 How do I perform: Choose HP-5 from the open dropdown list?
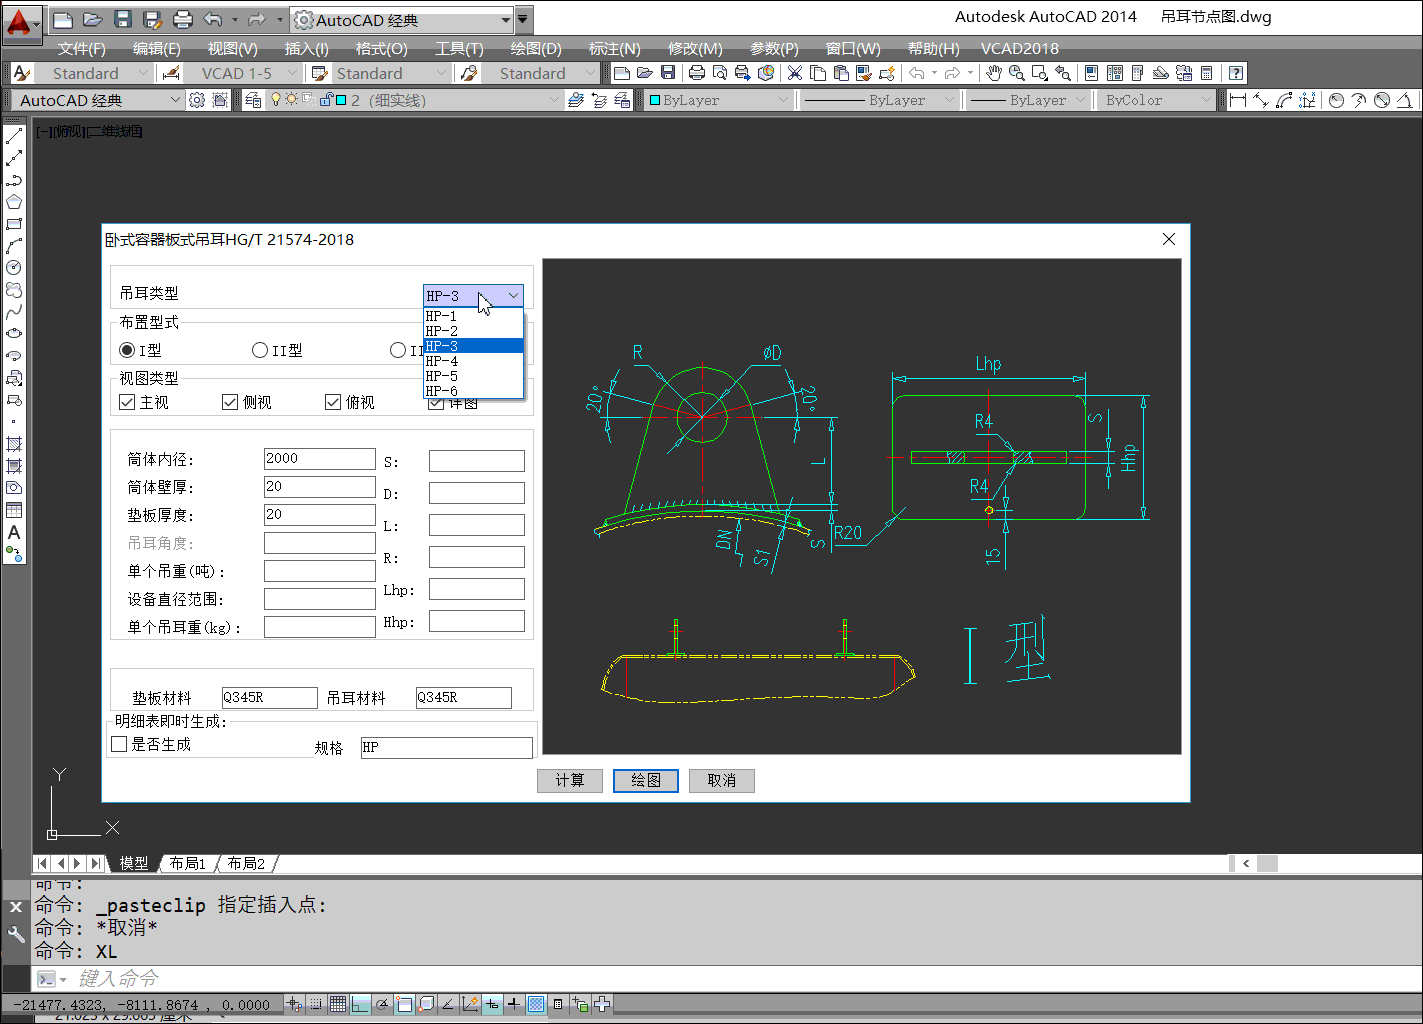(x=442, y=376)
